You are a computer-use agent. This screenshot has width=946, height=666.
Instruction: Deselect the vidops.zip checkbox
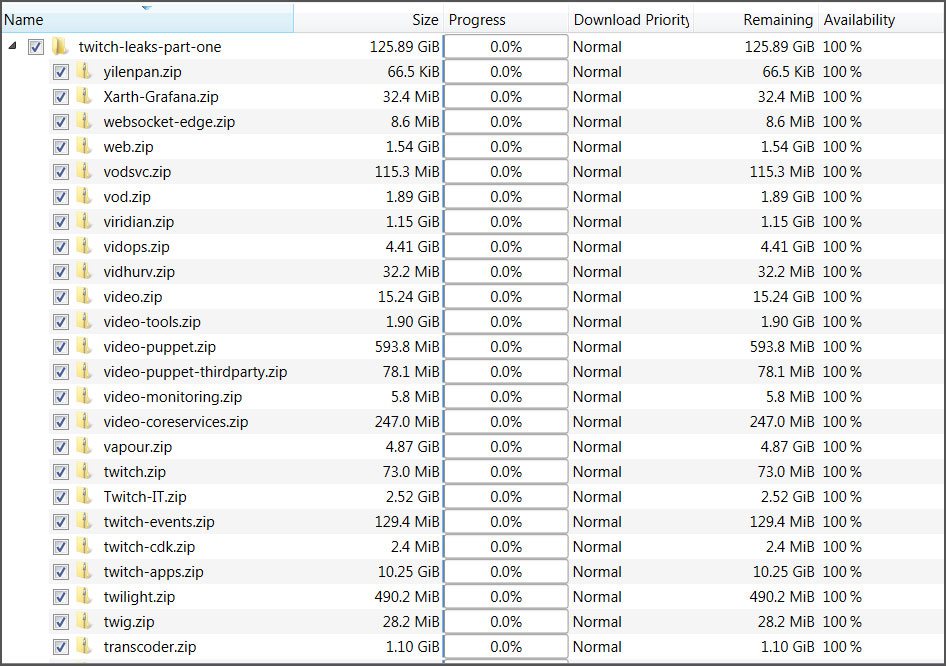point(60,247)
